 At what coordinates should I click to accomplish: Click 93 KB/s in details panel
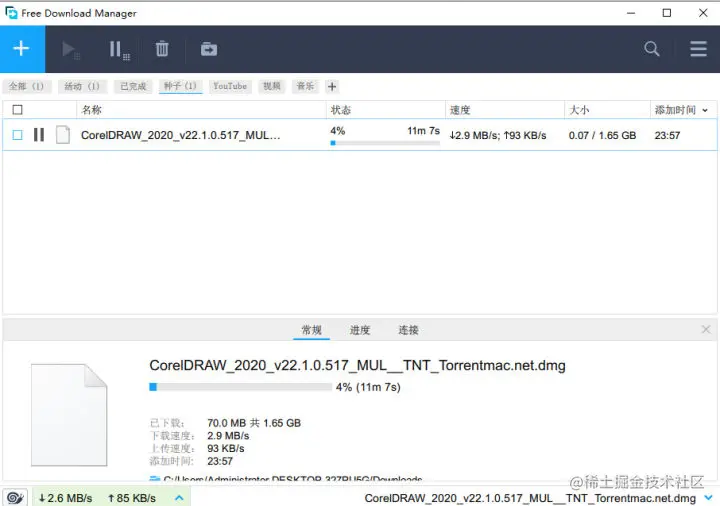click(x=225, y=449)
